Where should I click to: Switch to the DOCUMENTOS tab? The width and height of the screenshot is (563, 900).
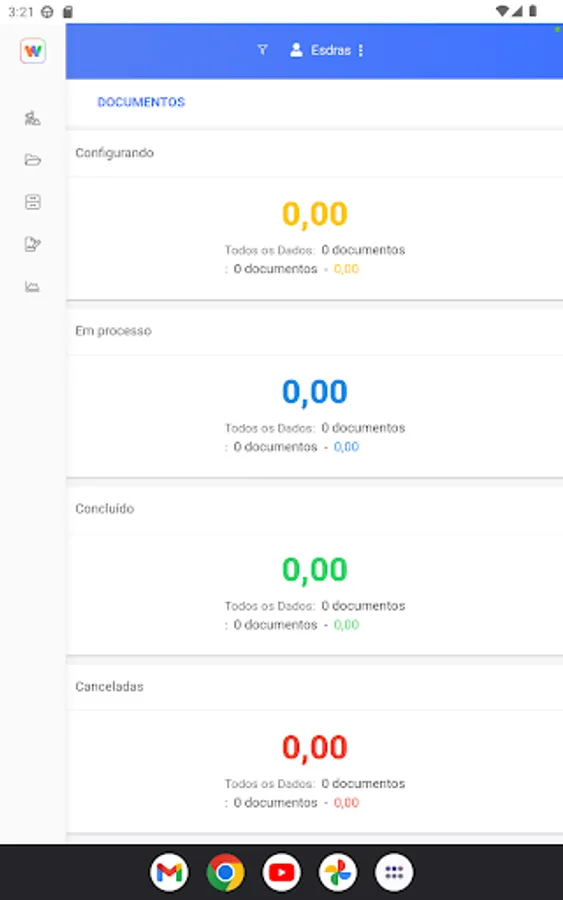click(x=141, y=102)
